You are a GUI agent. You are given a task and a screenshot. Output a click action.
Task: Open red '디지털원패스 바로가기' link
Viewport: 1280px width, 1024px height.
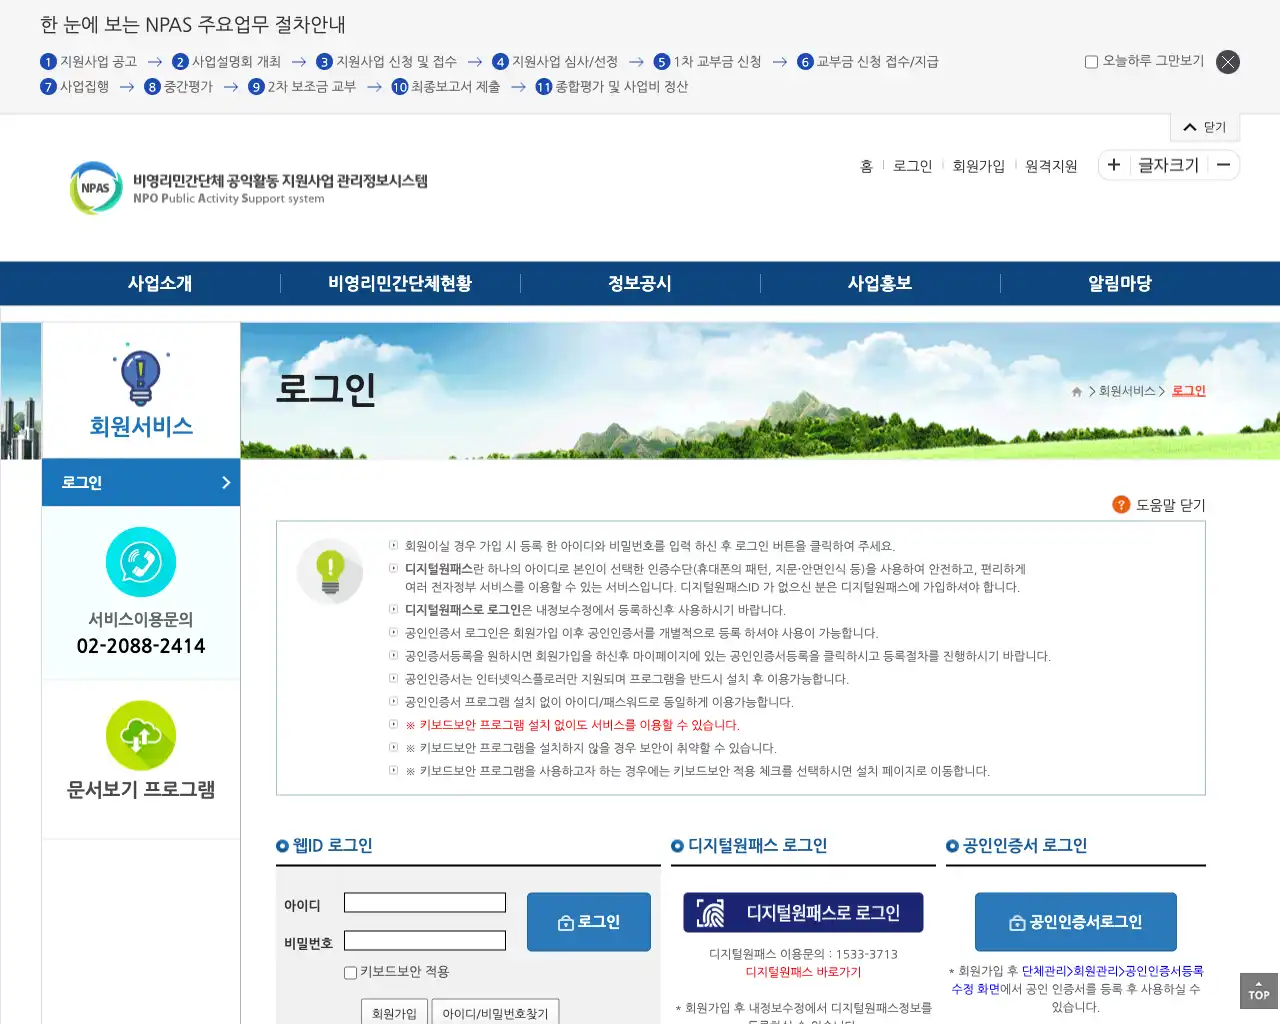tap(803, 972)
